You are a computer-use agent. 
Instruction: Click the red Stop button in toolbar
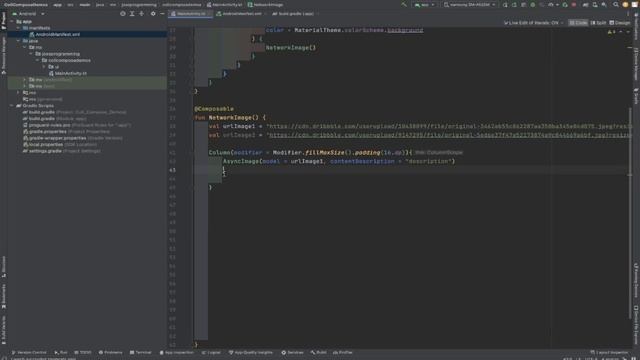click(x=574, y=5)
